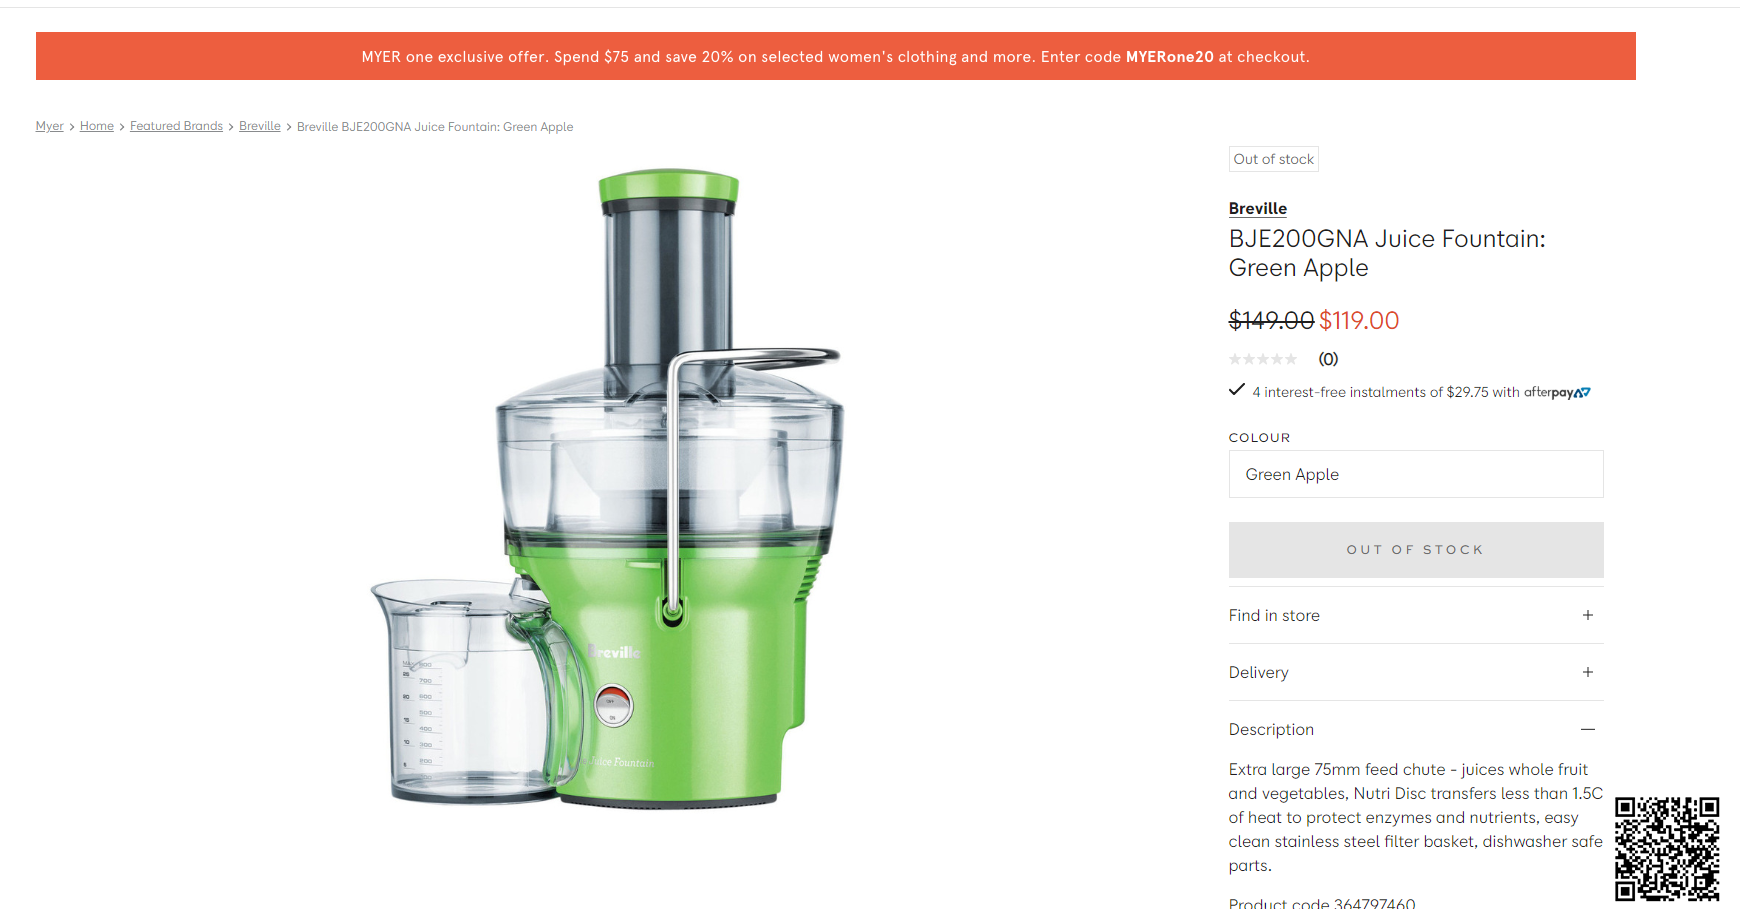
Task: Click the QR code image
Action: pyautogui.click(x=1667, y=849)
